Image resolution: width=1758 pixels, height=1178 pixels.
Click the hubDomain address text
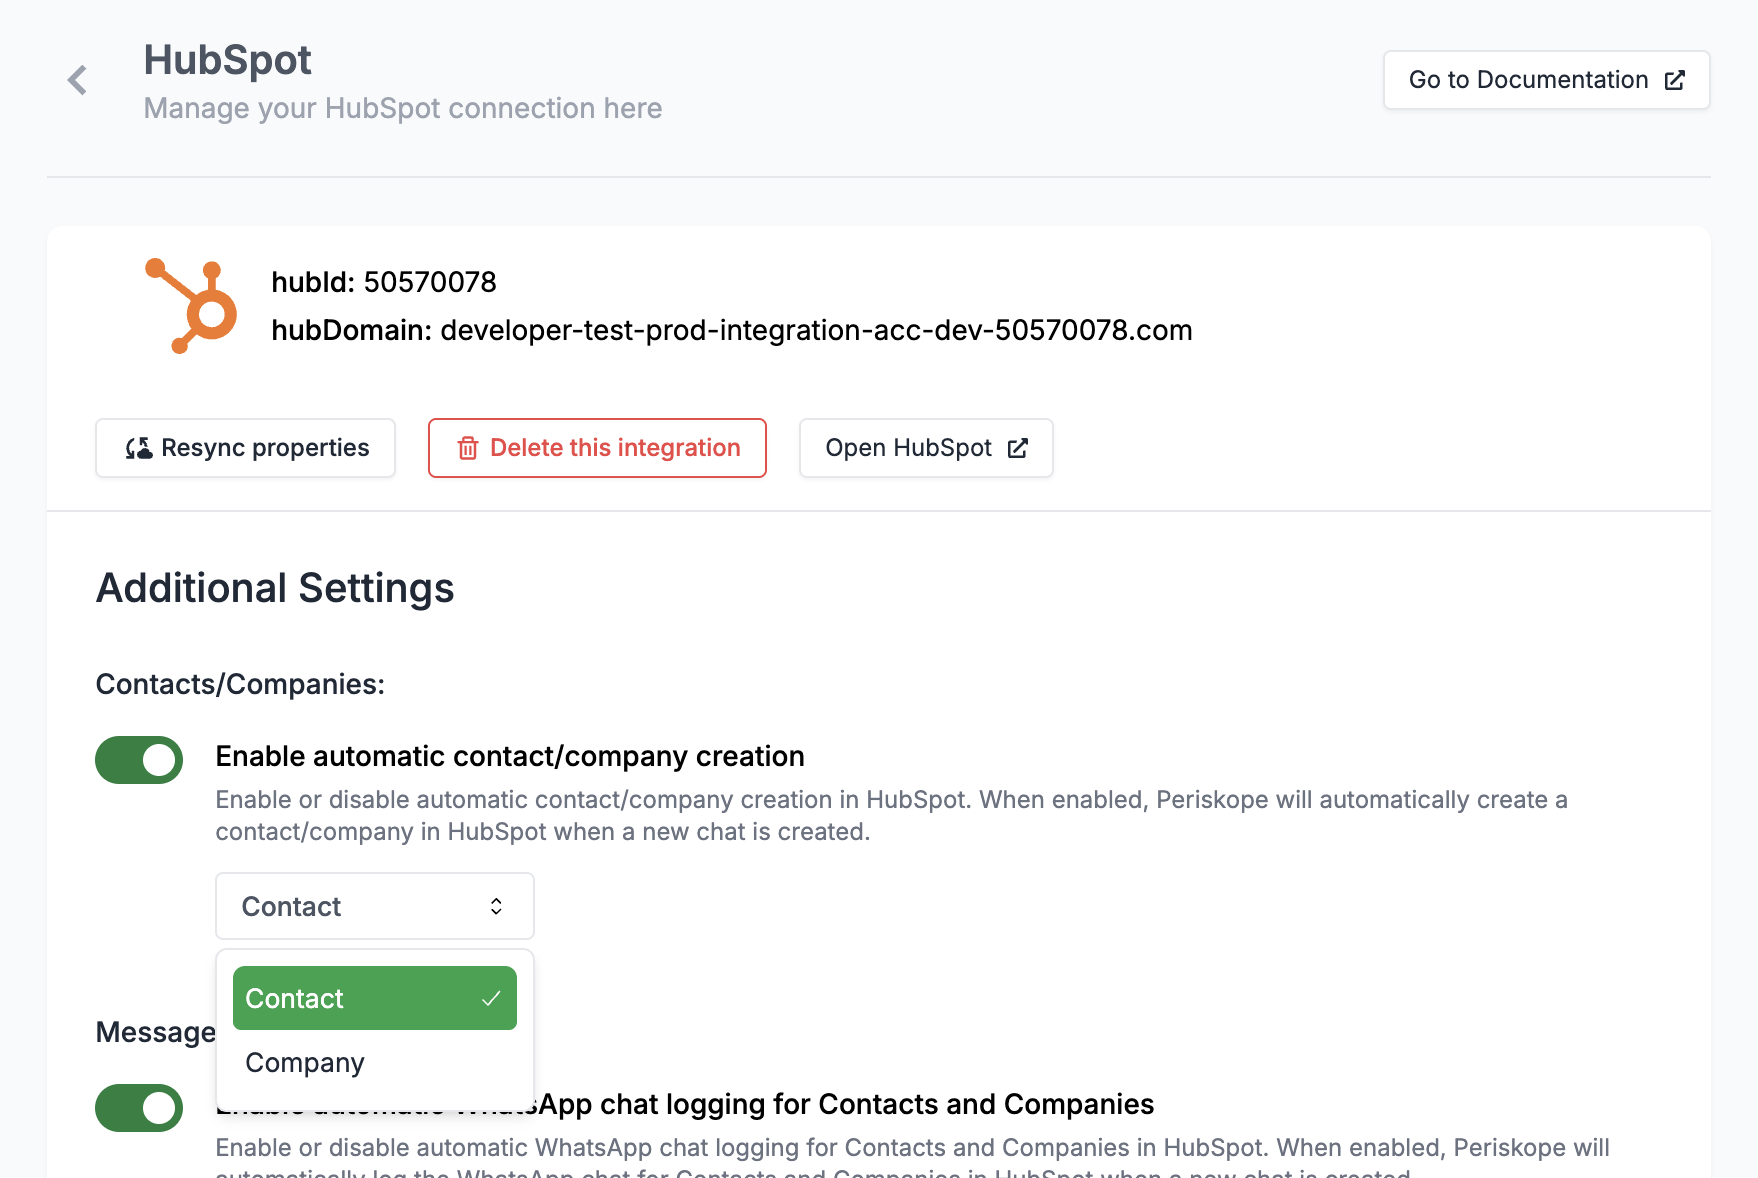pyautogui.click(x=815, y=330)
